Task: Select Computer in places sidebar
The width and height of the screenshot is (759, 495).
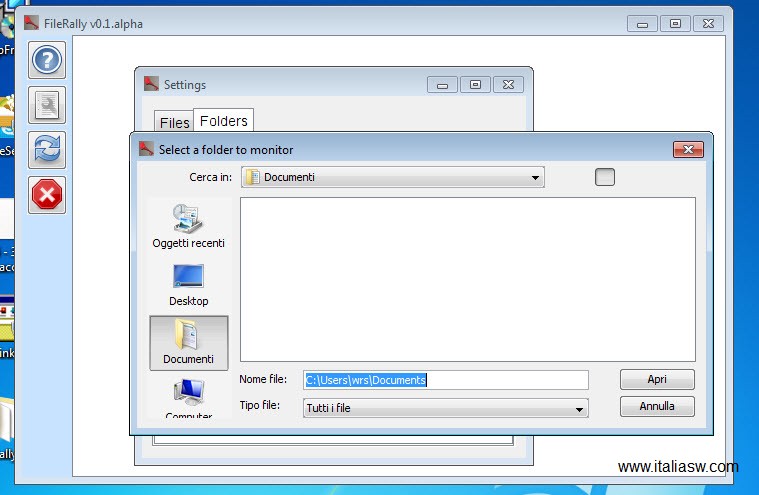Action: pos(188,398)
